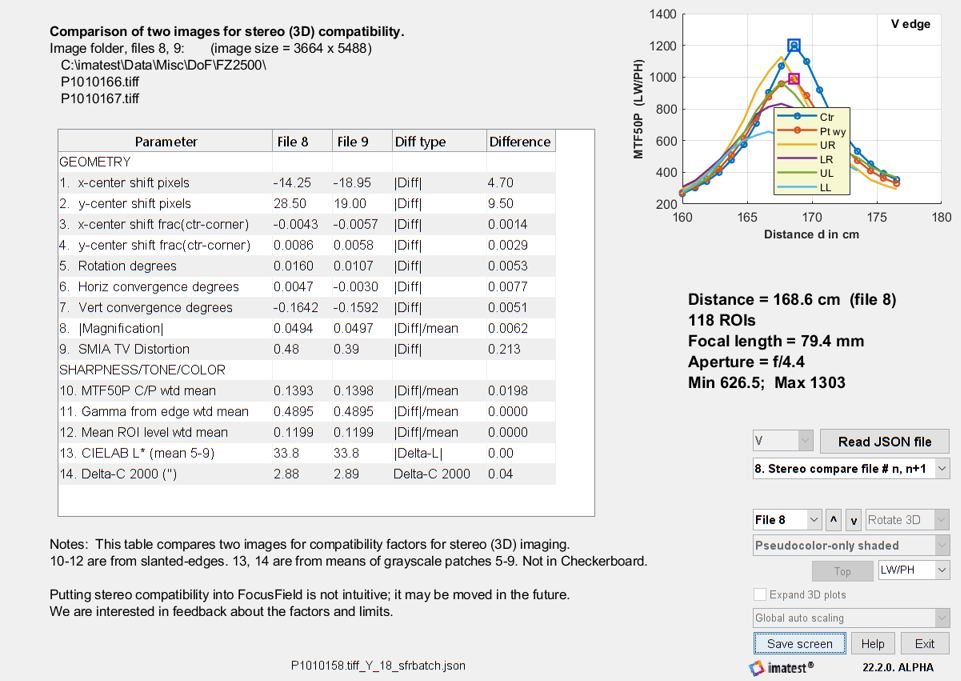This screenshot has height=681, width=961.
Task: Click the imatest logo icon
Action: pyautogui.click(x=758, y=668)
